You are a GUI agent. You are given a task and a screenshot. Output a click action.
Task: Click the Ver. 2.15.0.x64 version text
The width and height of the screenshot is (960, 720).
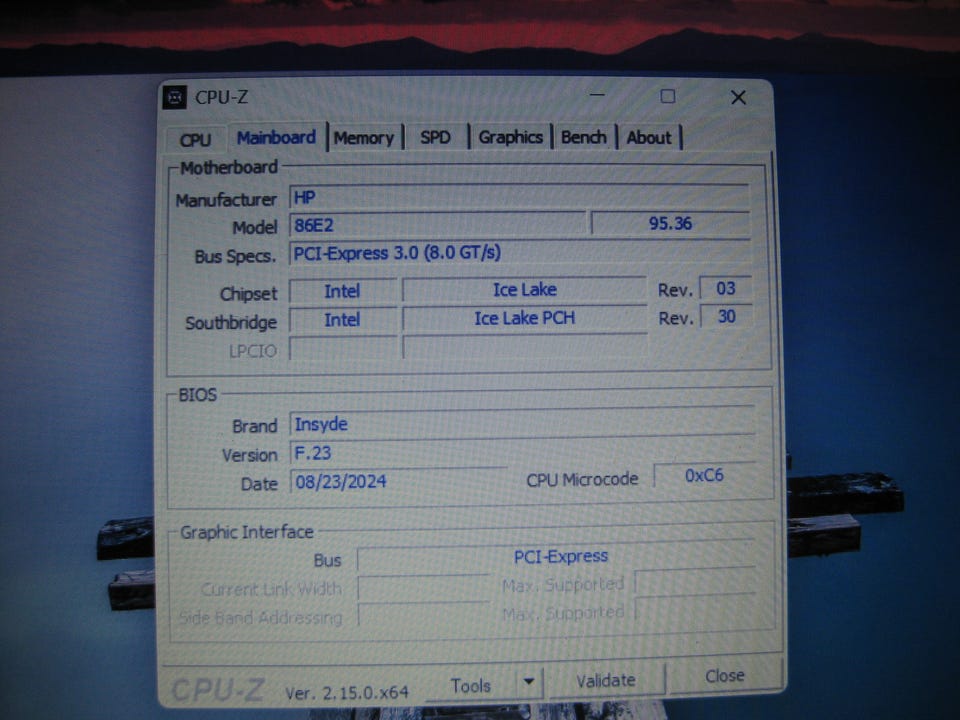click(x=347, y=693)
